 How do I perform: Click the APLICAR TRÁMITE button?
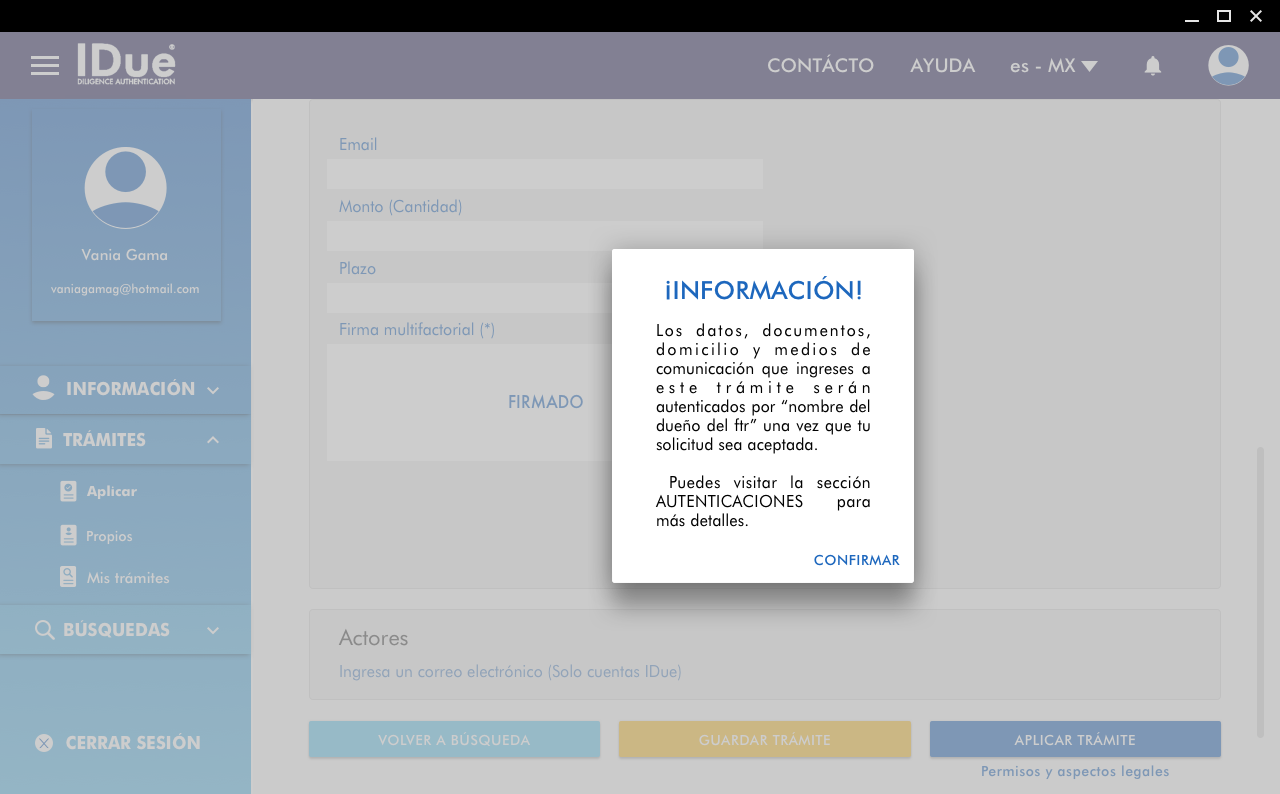(1075, 740)
